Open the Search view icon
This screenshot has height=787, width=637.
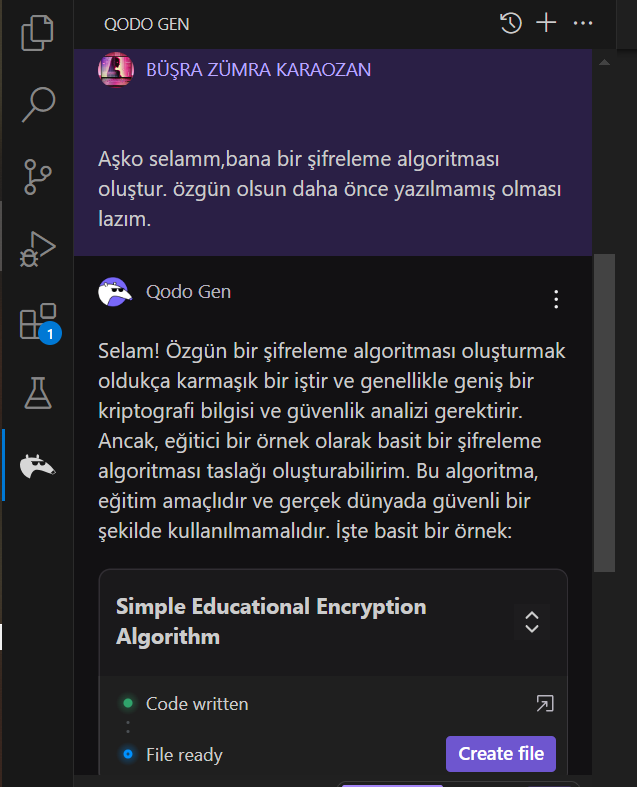tap(37, 102)
